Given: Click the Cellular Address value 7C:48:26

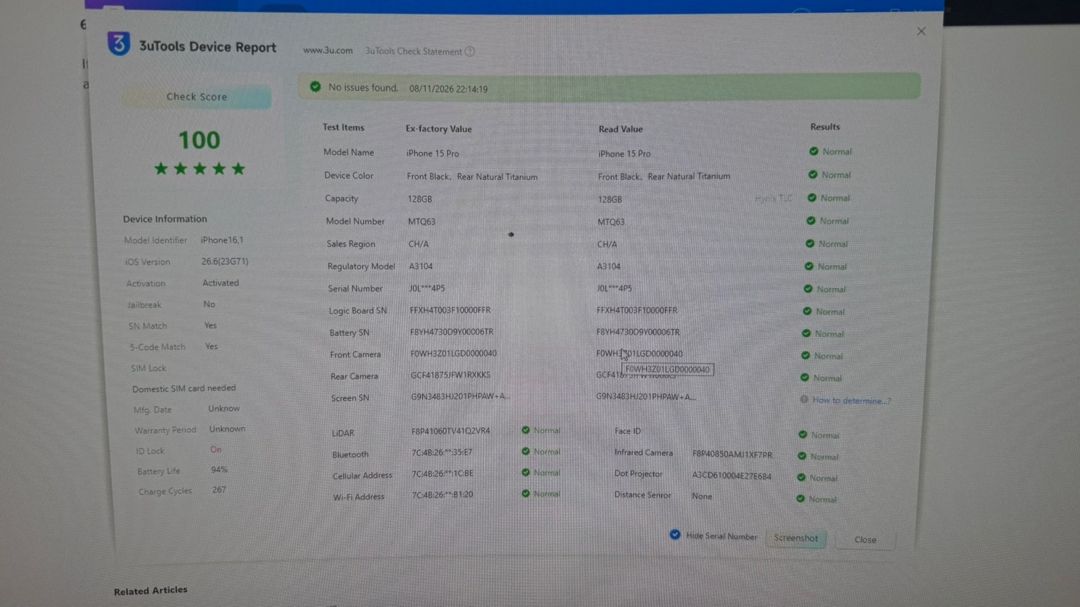Looking at the screenshot, I should [442, 473].
